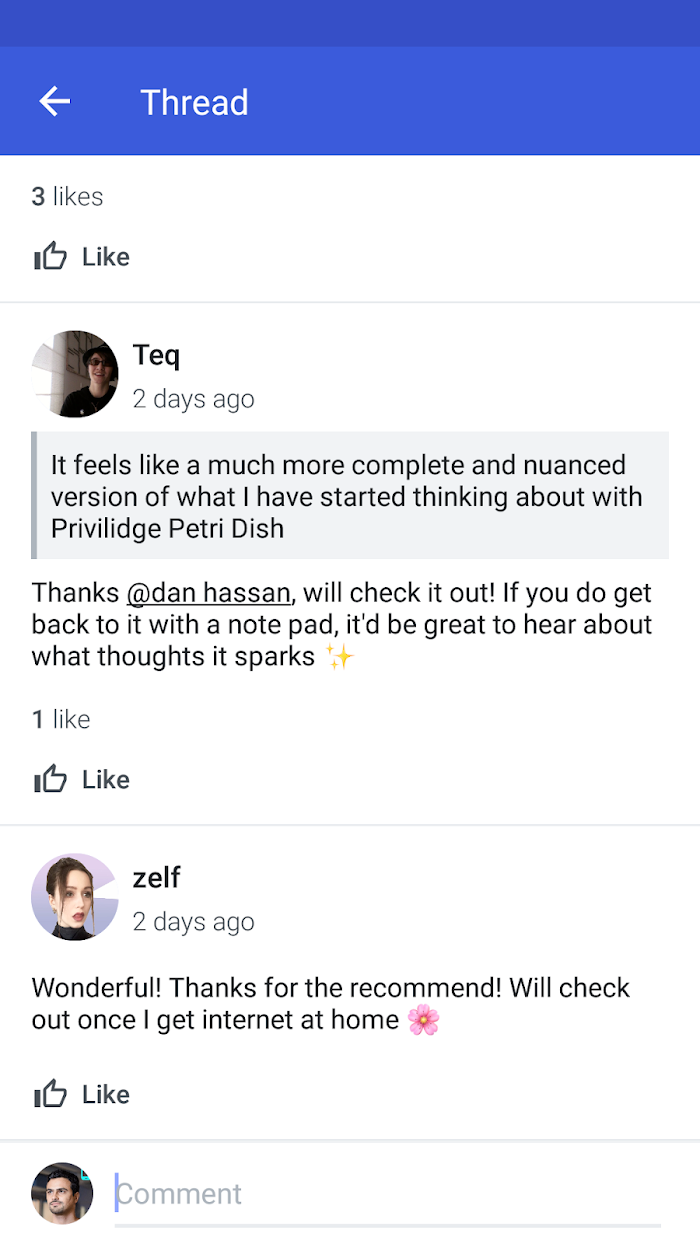Screen dimensions: 700x1244
Task: Tap '2 days ago' timestamp on zelf's post
Action: click(x=194, y=922)
